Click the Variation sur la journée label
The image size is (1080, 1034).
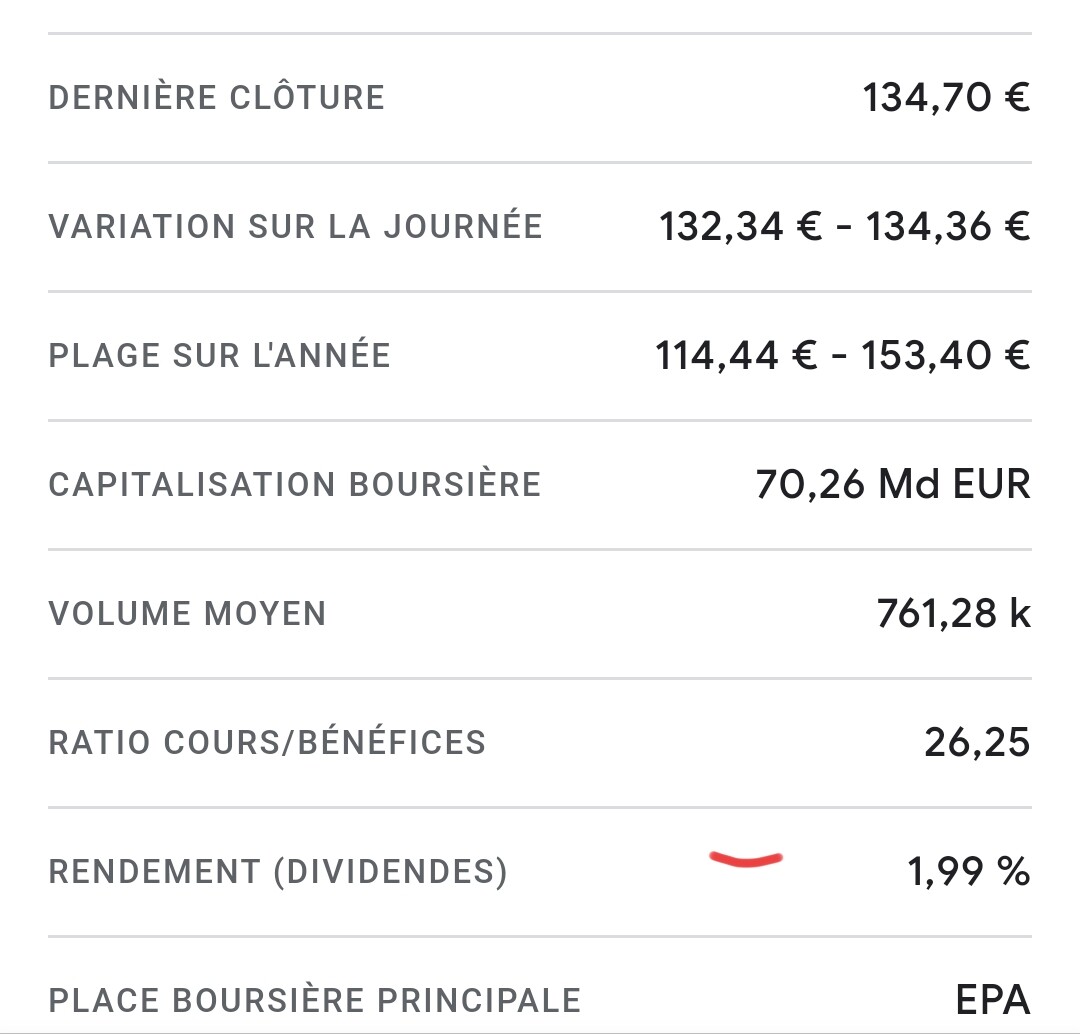tap(295, 226)
